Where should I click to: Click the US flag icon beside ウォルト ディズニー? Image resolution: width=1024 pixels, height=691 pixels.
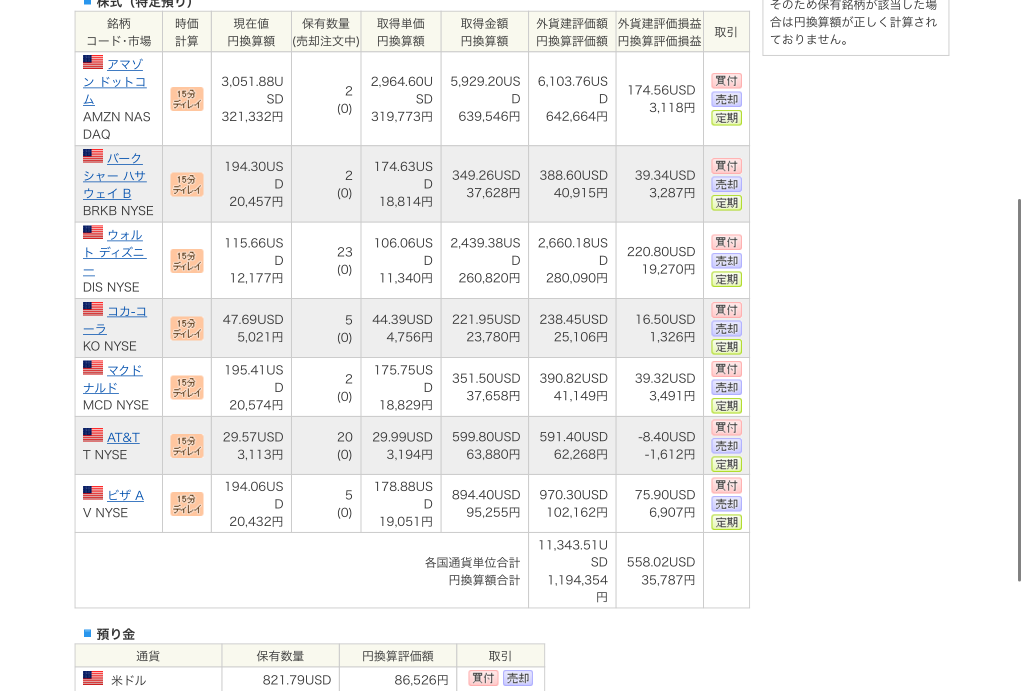click(93, 233)
